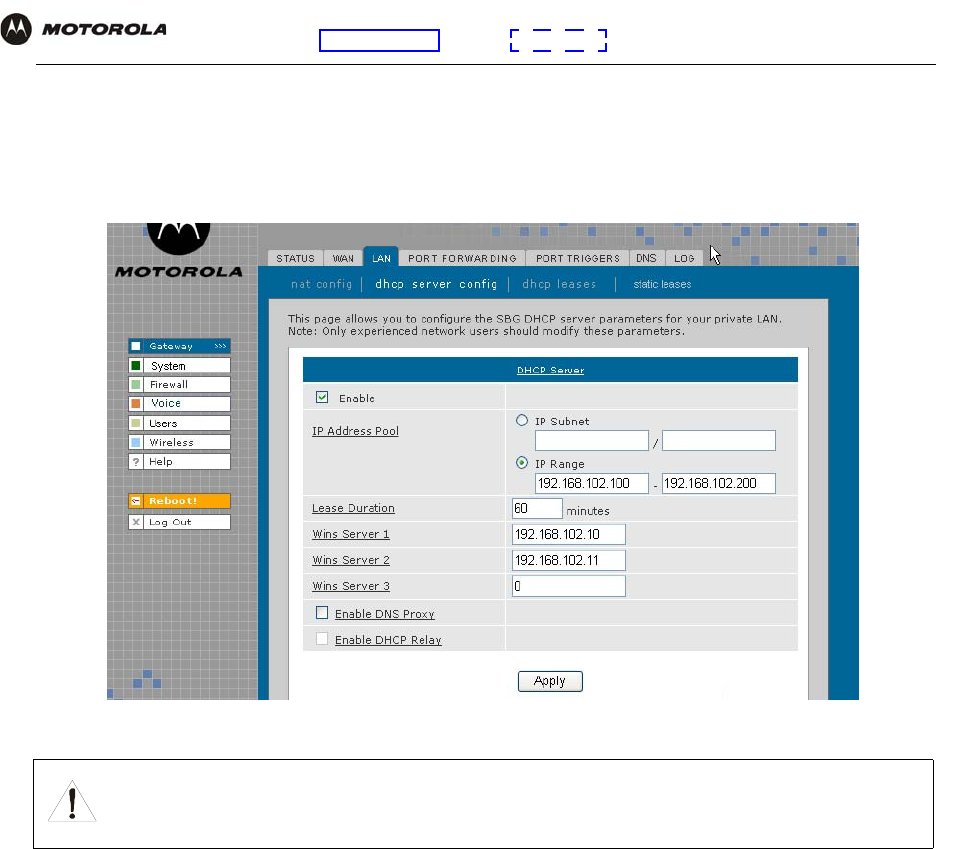965x849 pixels.
Task: Click the orange Reboot! button
Action: [179, 501]
